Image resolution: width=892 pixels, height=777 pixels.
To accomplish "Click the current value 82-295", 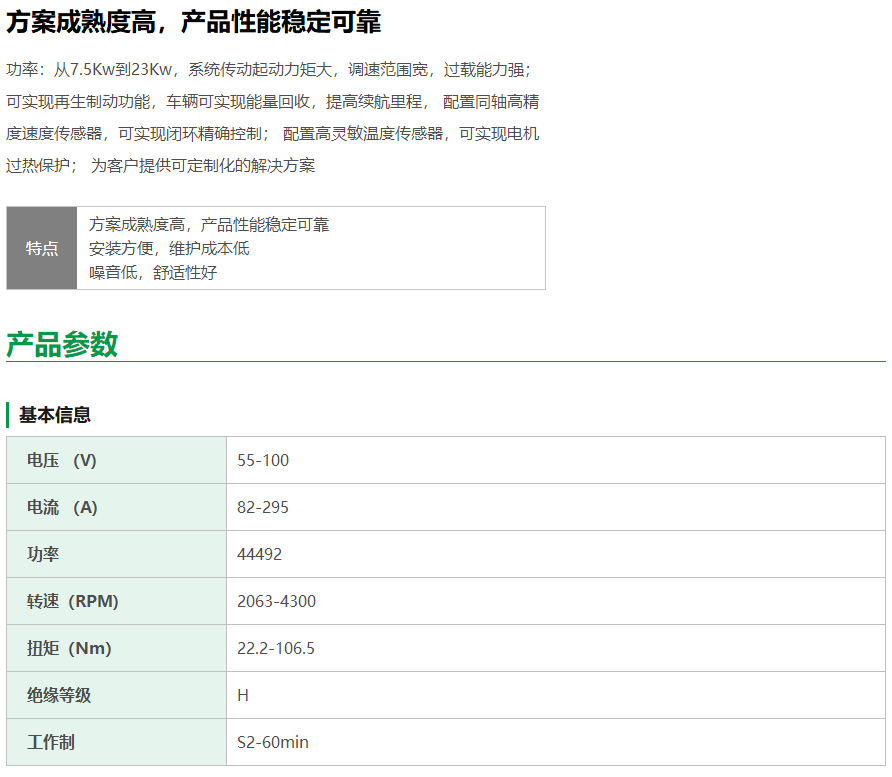I will (263, 507).
